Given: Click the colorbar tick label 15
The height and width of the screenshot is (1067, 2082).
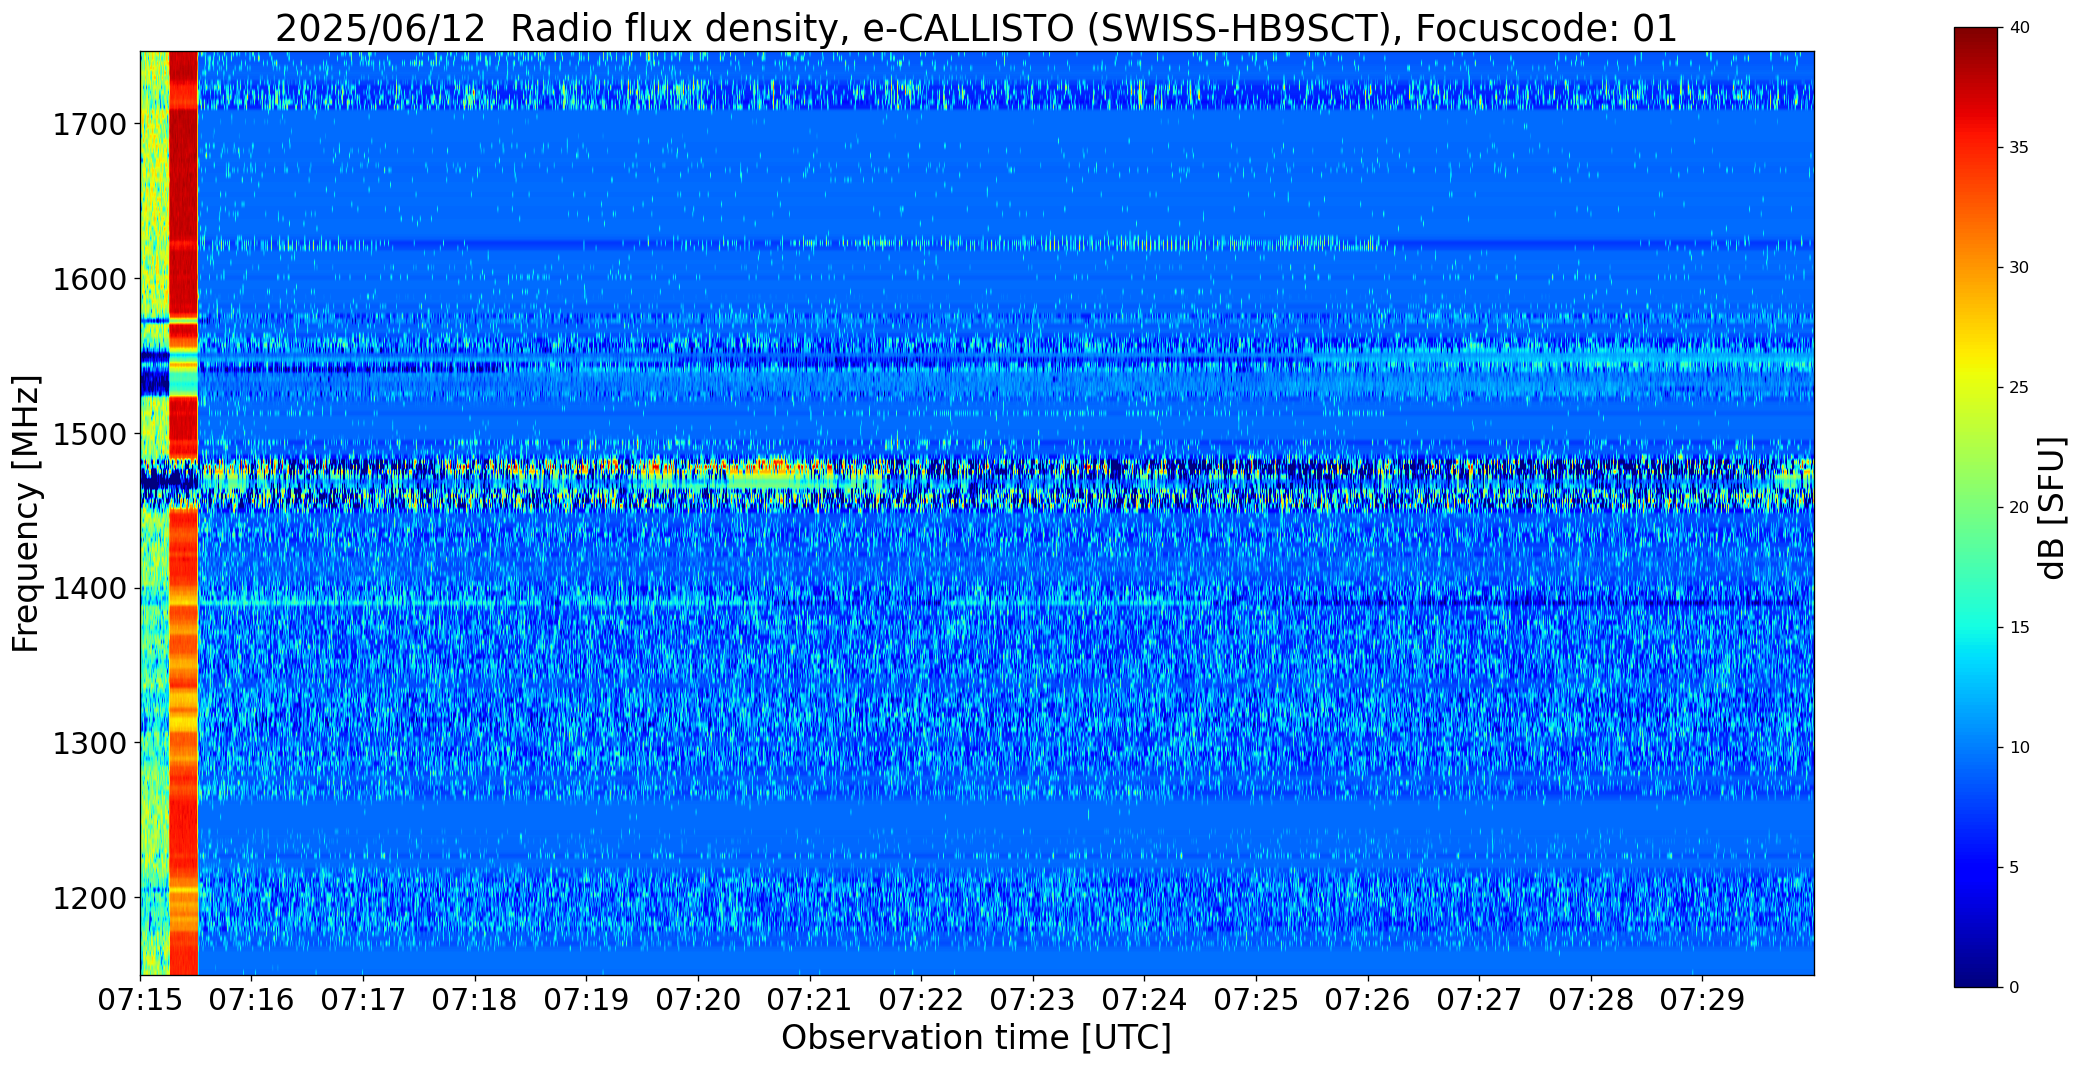Looking at the screenshot, I should pos(2019,628).
